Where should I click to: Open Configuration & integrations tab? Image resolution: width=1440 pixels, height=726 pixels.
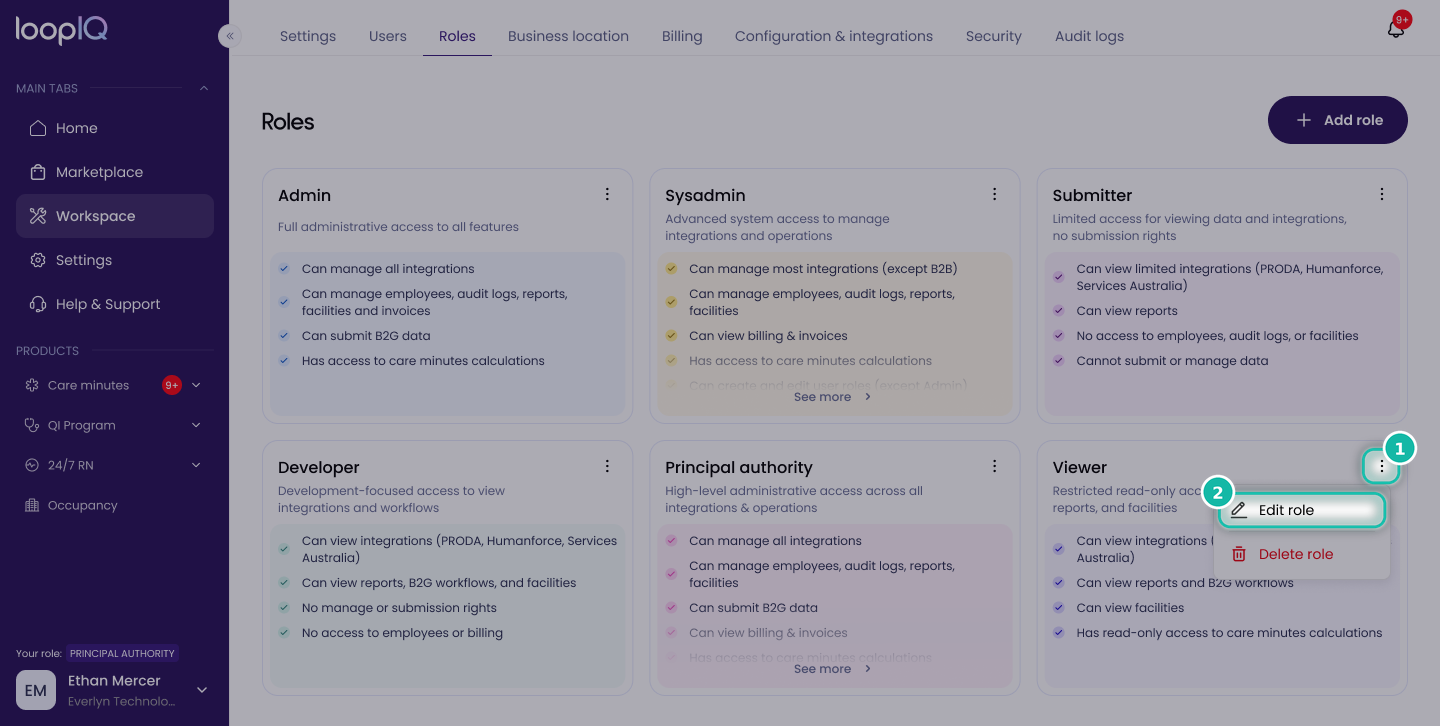click(834, 36)
